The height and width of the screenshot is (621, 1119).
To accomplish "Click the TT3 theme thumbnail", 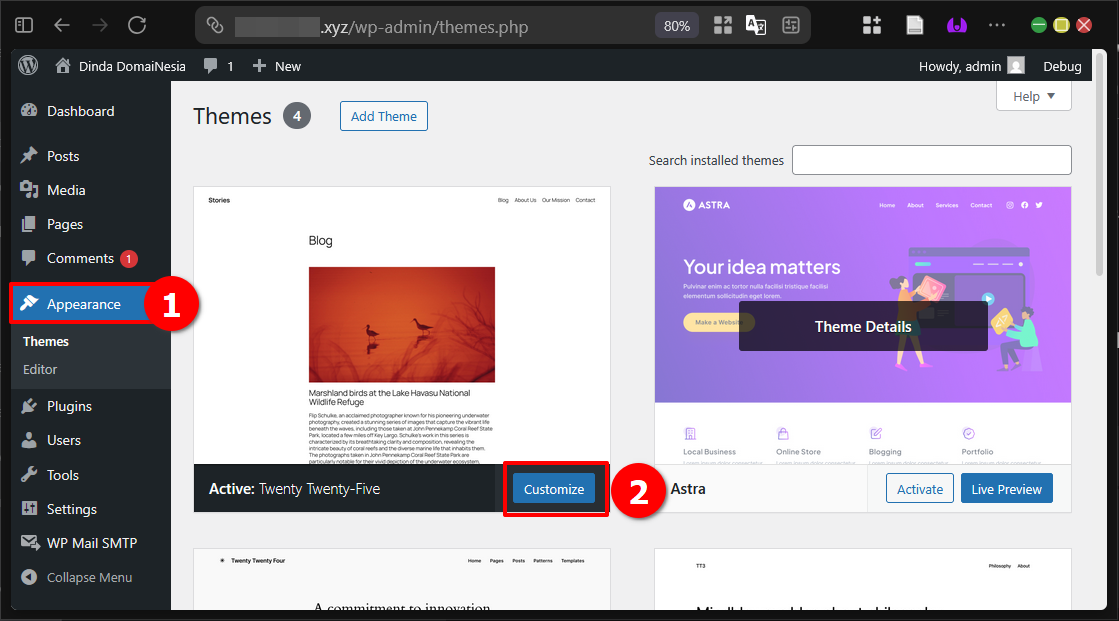I will (863, 579).
